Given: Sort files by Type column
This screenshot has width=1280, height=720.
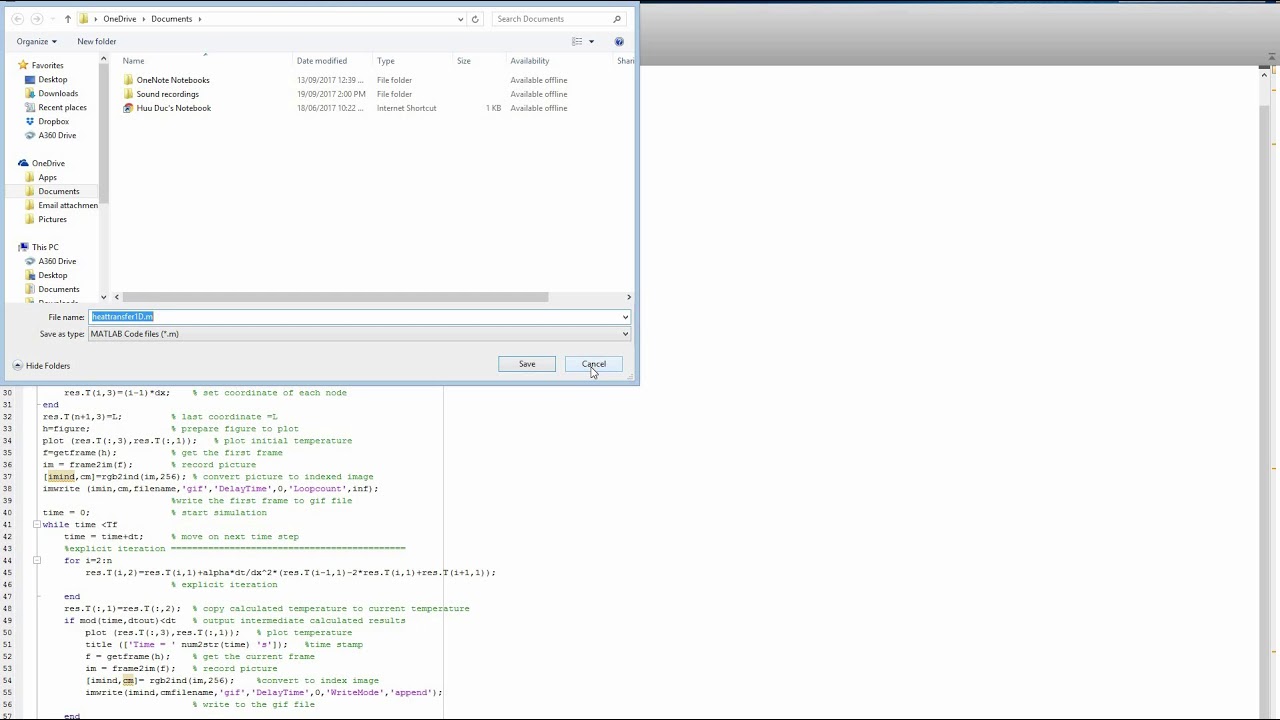Looking at the screenshot, I should 386,61.
